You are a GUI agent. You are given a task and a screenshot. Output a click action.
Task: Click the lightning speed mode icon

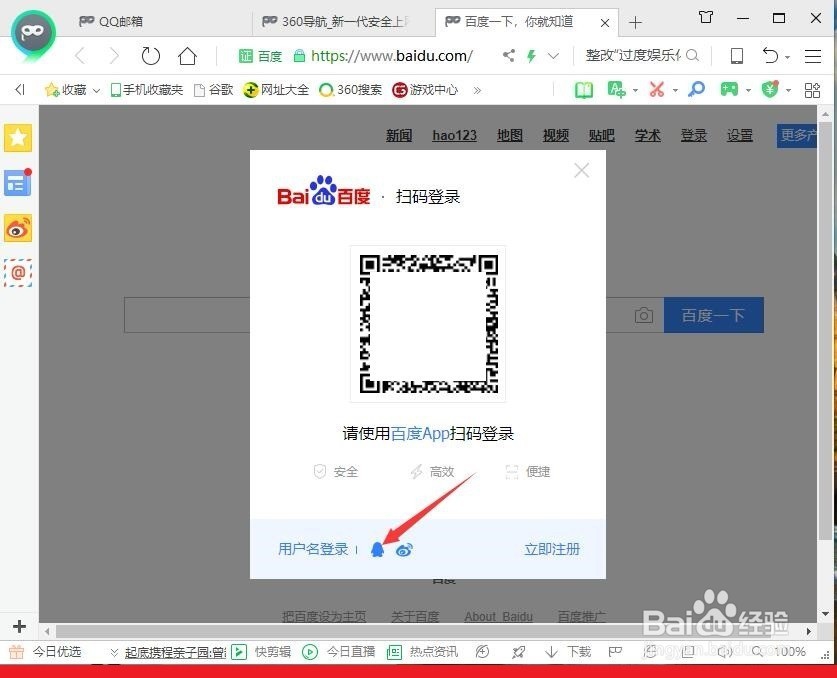point(531,56)
